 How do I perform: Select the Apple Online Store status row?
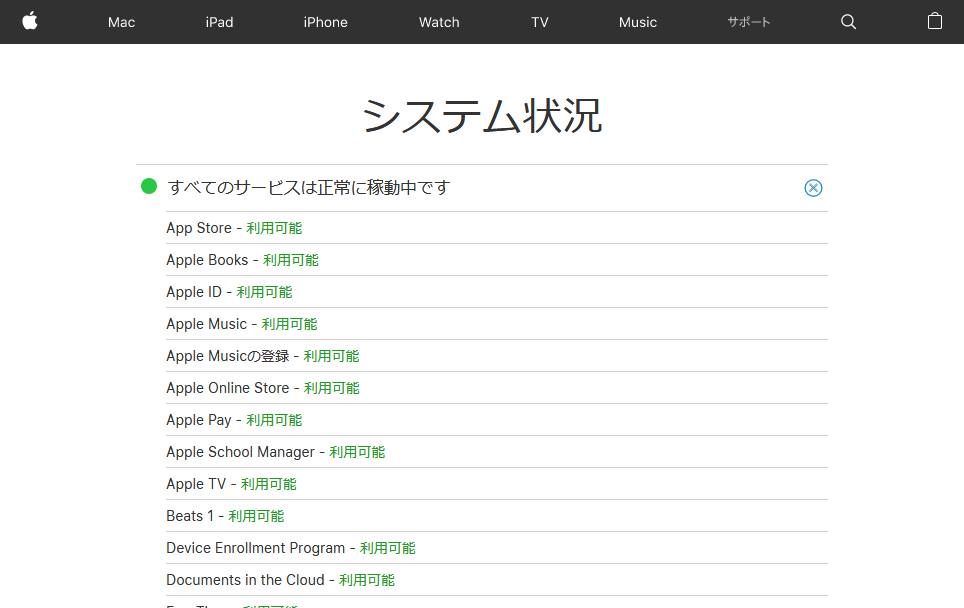point(497,388)
